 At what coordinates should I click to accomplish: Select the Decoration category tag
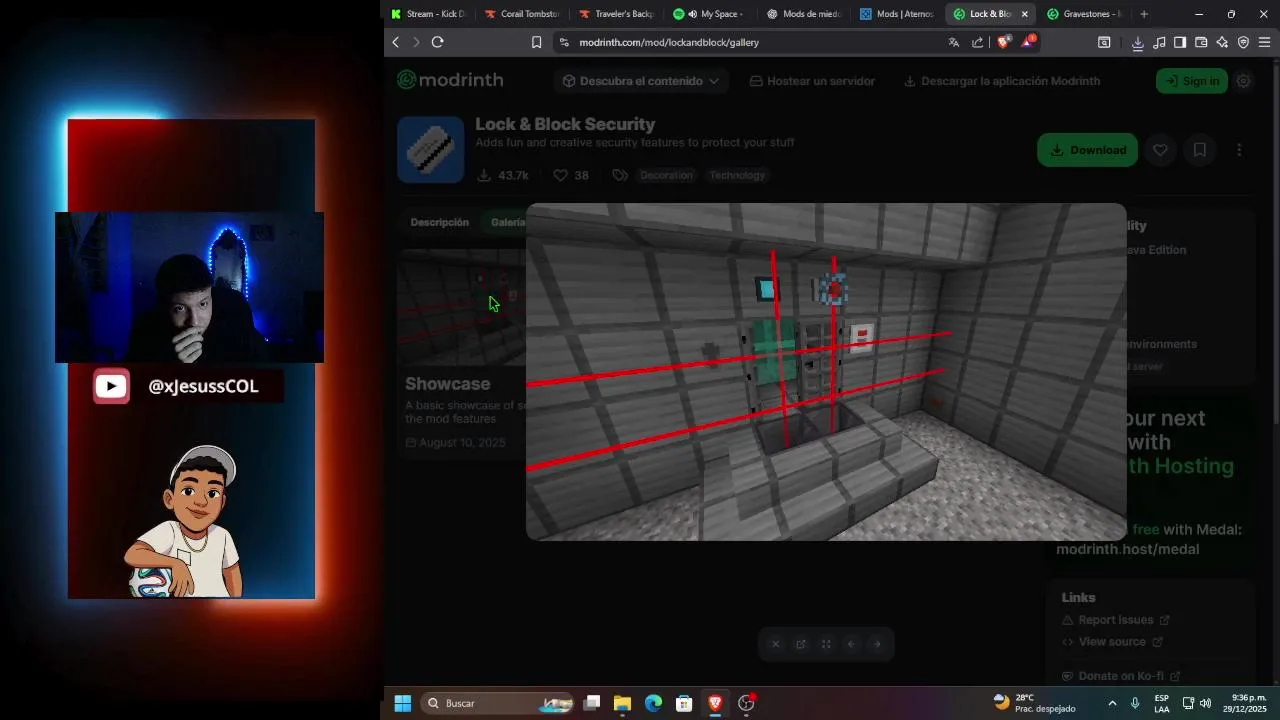click(666, 175)
